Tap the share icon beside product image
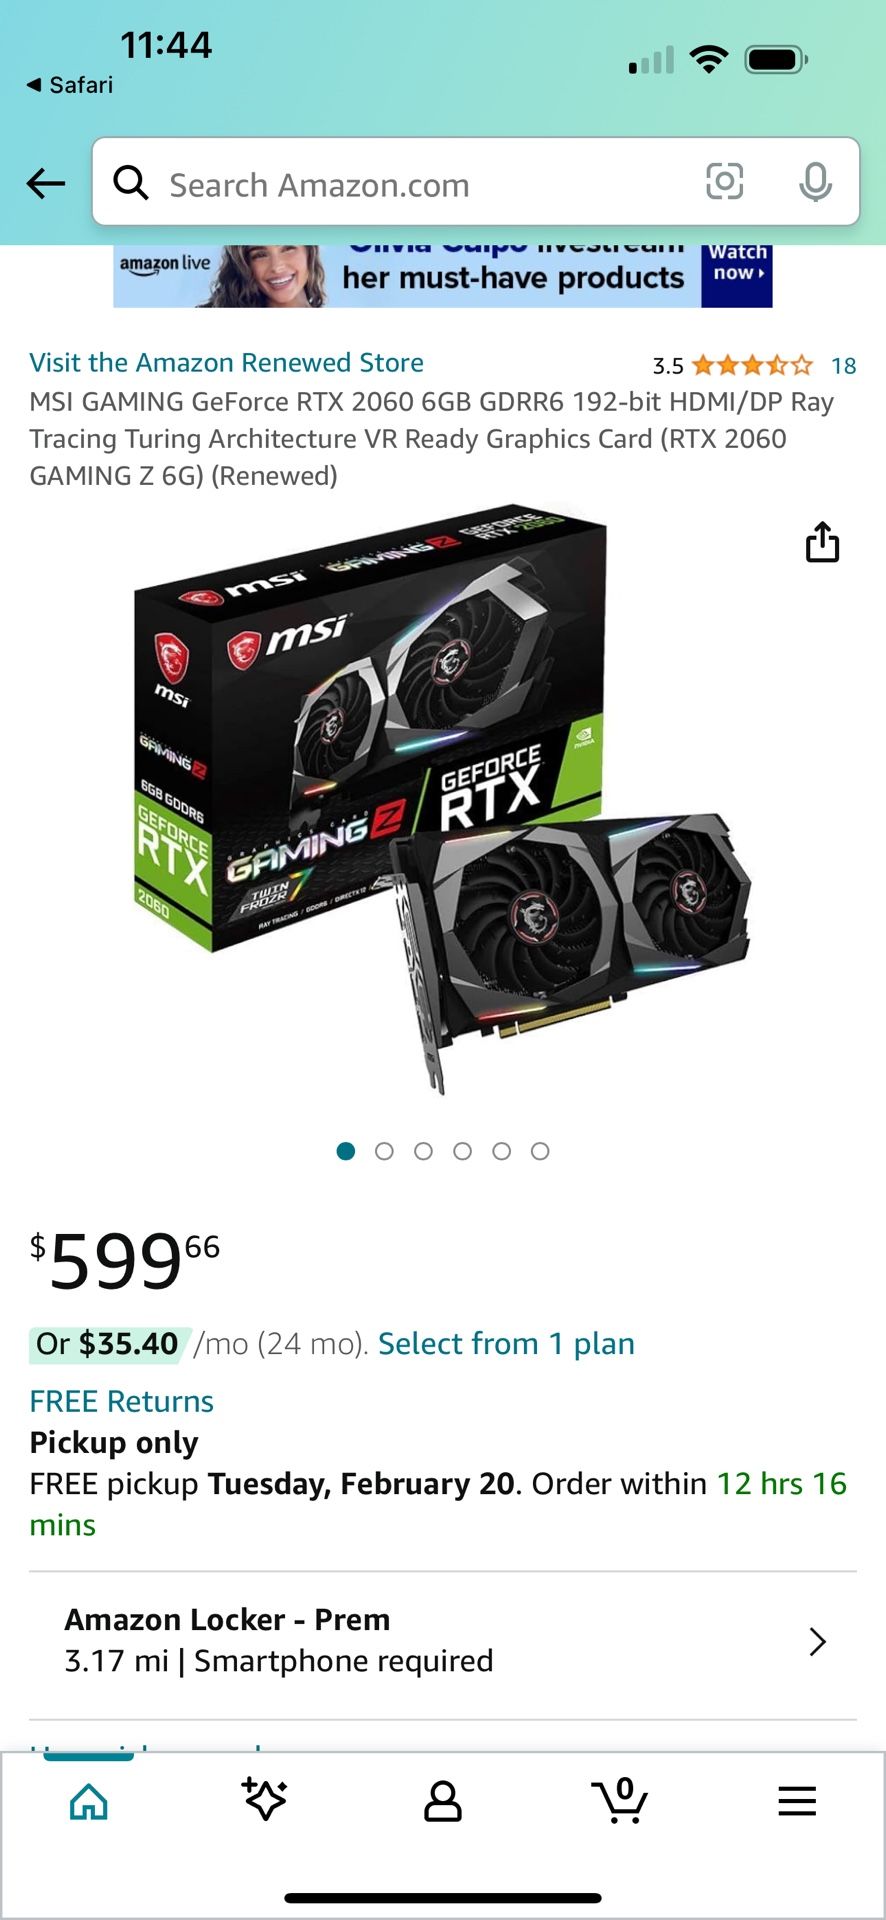 coord(822,542)
